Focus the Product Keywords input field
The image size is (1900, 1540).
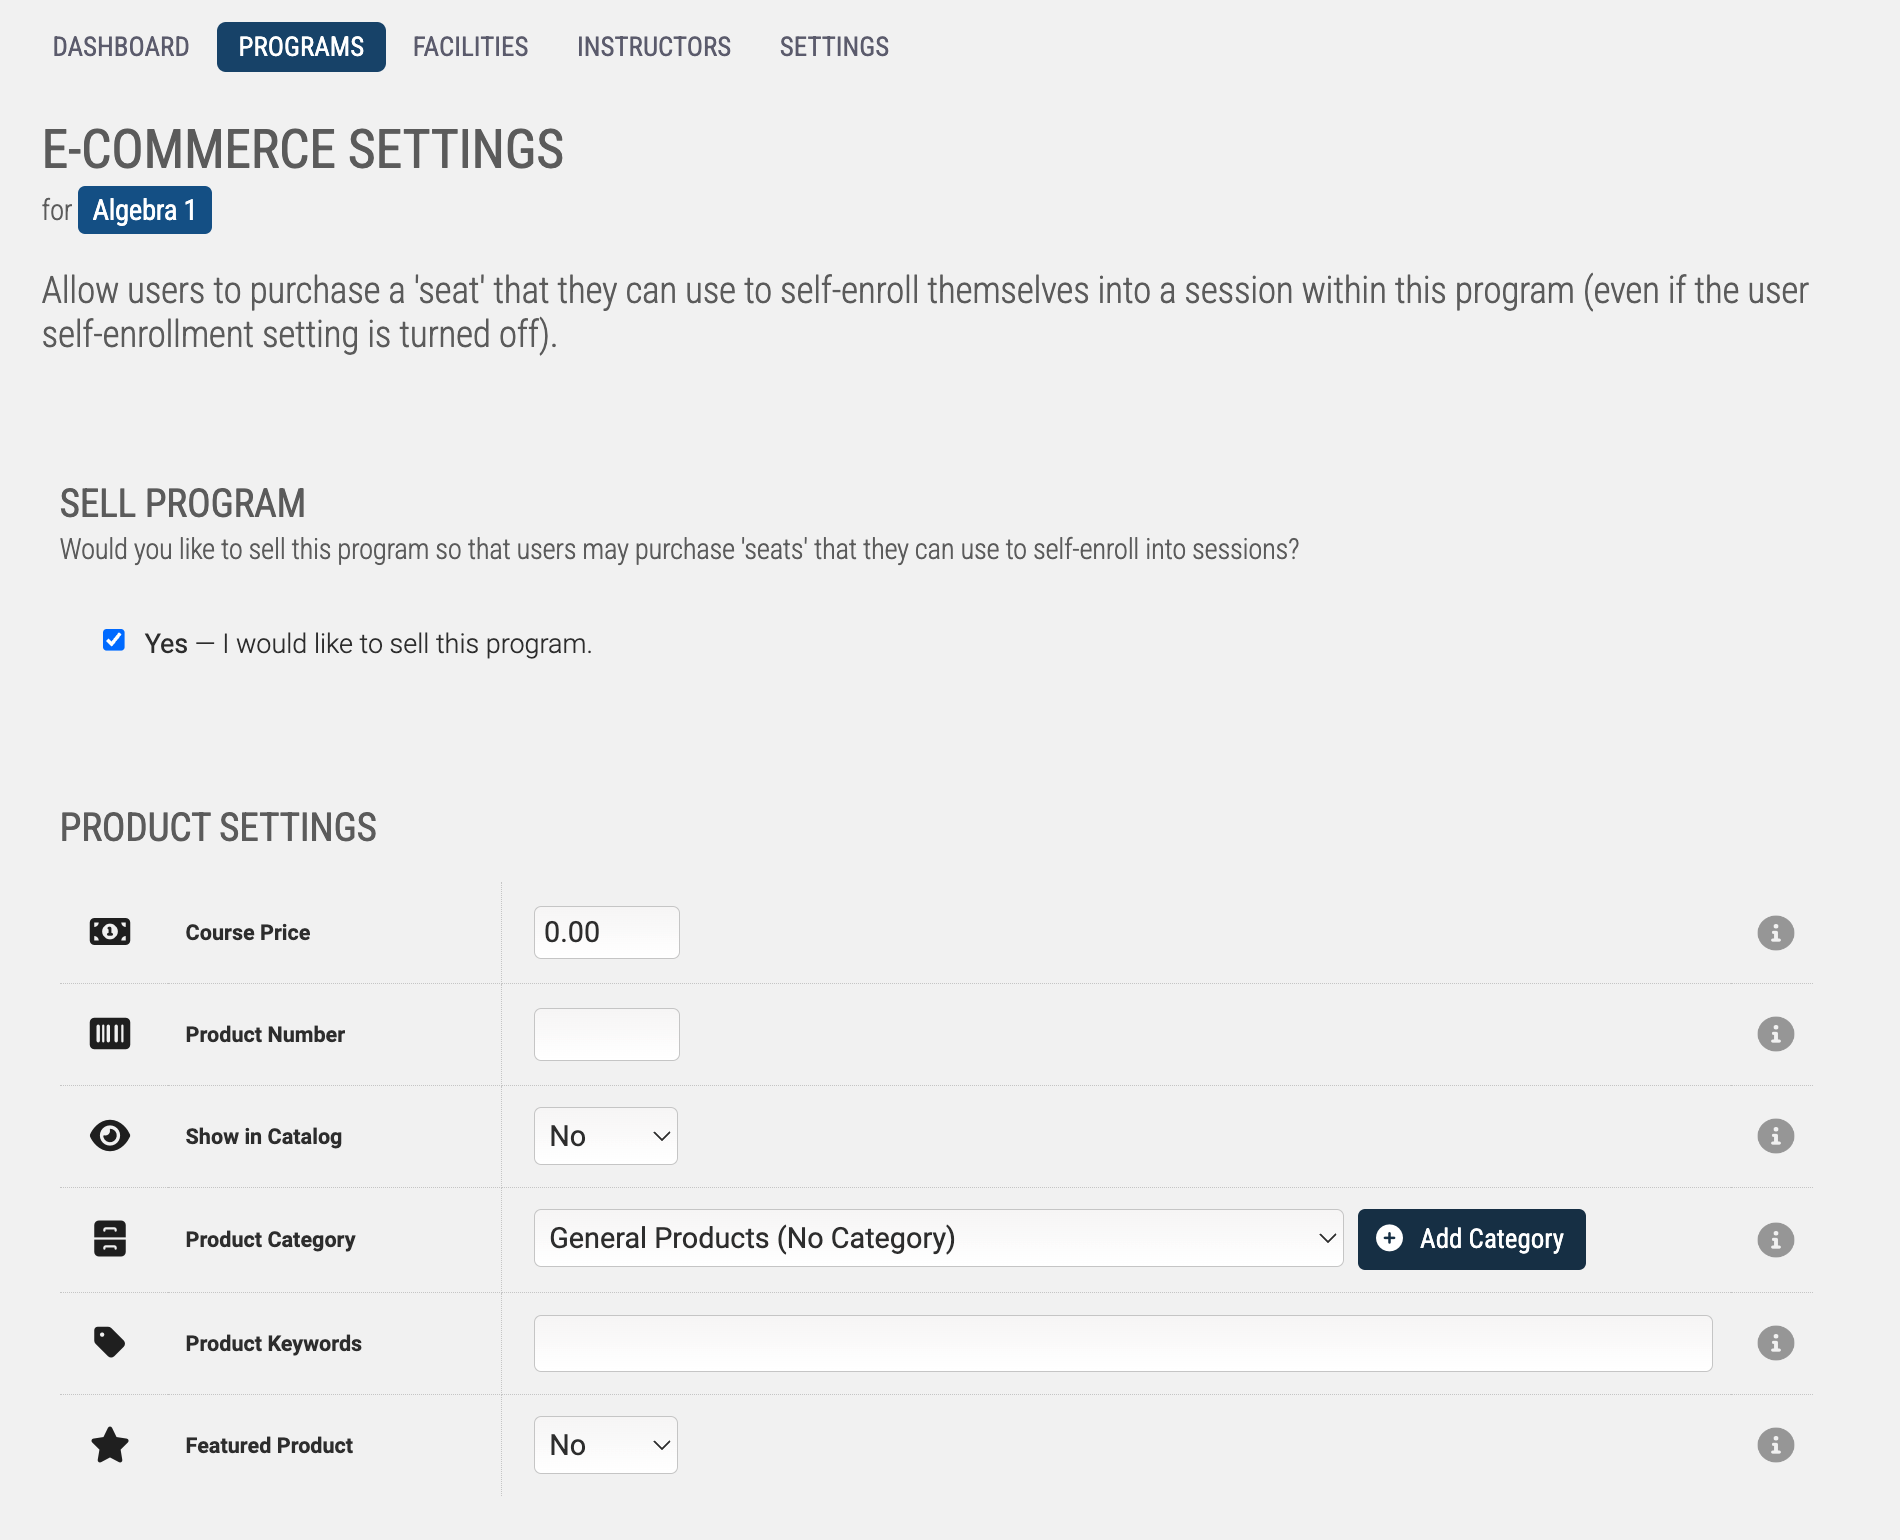coord(1123,1343)
